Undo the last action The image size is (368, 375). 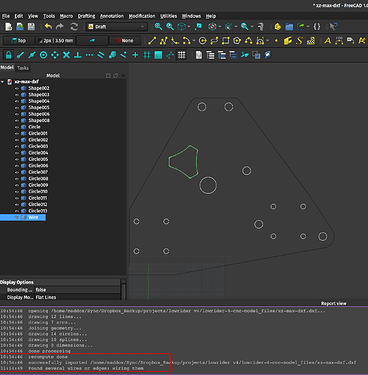click(x=48, y=27)
